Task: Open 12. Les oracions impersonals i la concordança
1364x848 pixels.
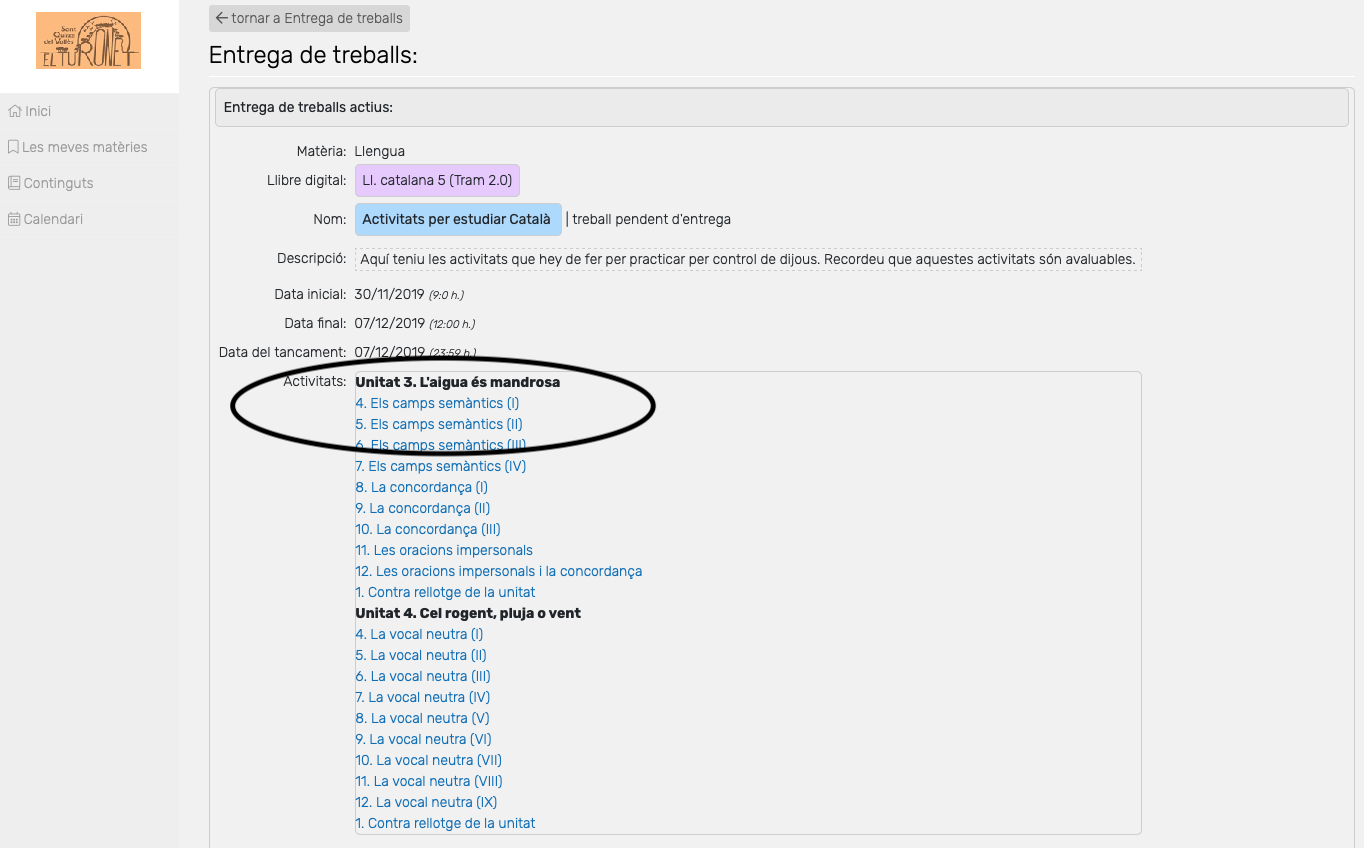Action: [x=498, y=571]
